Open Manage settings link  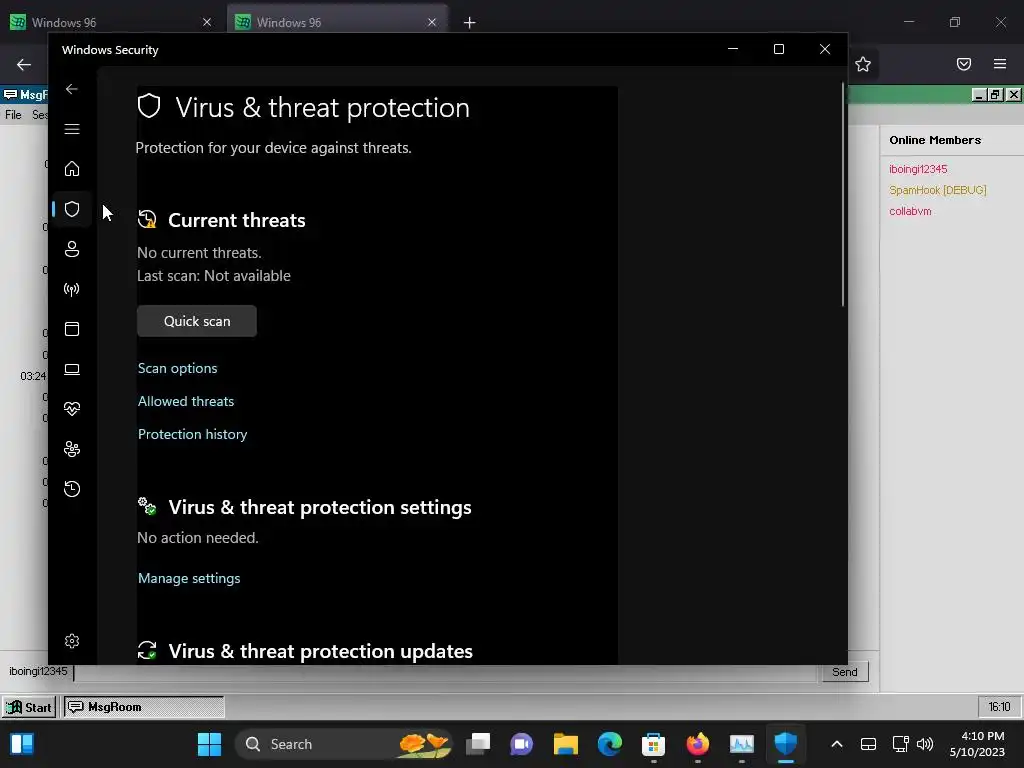[189, 578]
